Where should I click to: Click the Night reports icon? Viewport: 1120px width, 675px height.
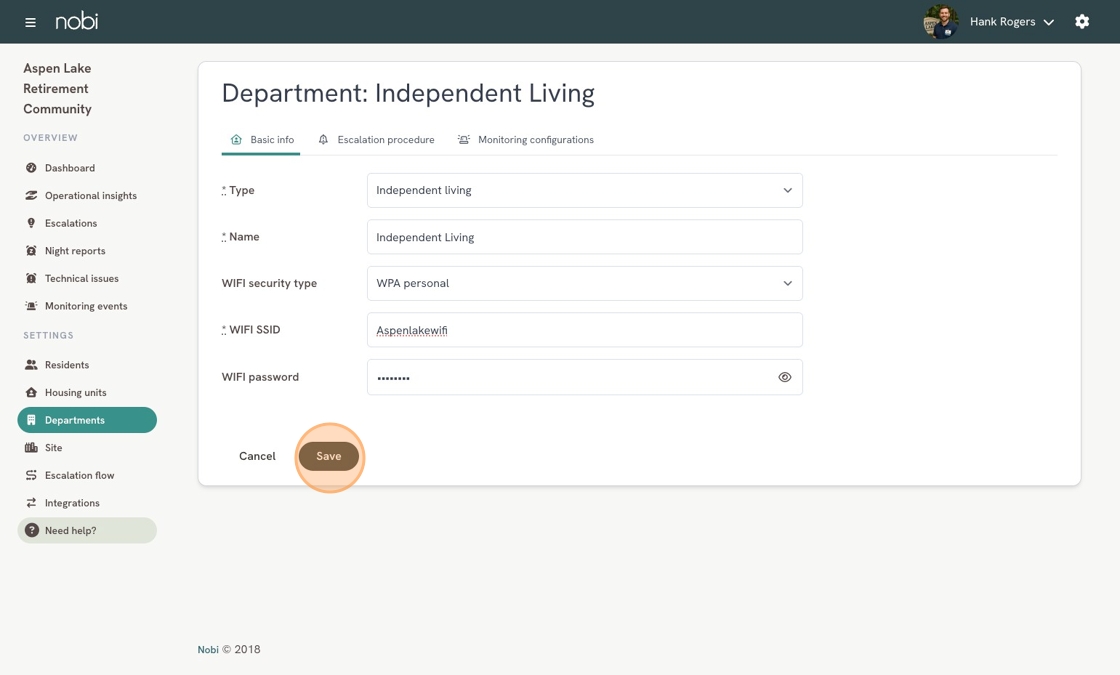(x=31, y=251)
